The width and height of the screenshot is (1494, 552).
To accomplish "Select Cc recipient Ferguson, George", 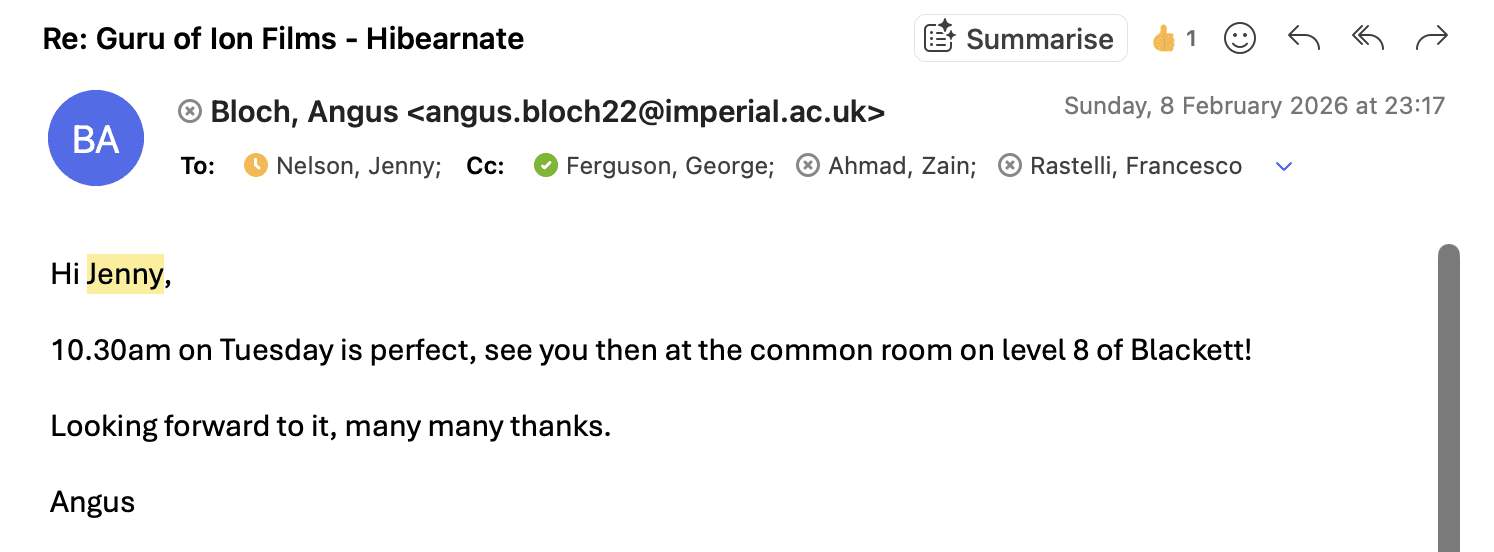I will [669, 166].
